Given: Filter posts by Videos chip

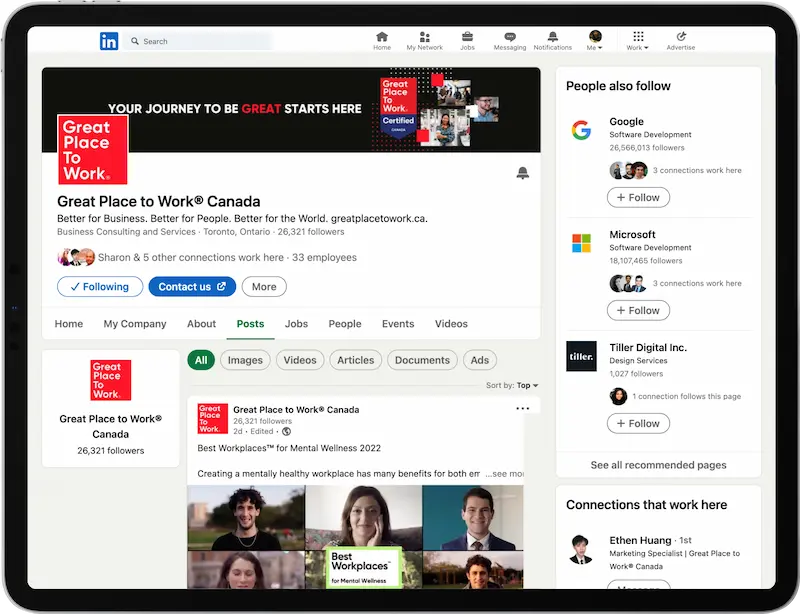Looking at the screenshot, I should [x=300, y=360].
